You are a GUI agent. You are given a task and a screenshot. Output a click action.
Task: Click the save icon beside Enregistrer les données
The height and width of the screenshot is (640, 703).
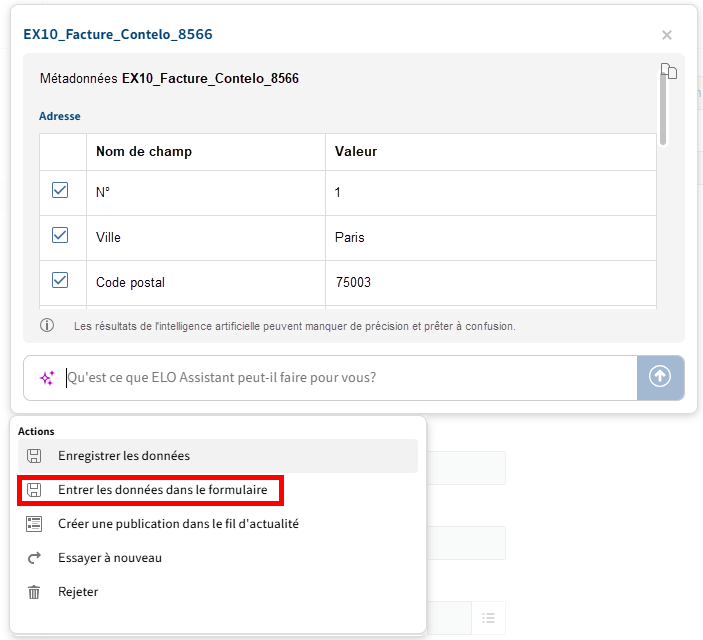coord(34,456)
